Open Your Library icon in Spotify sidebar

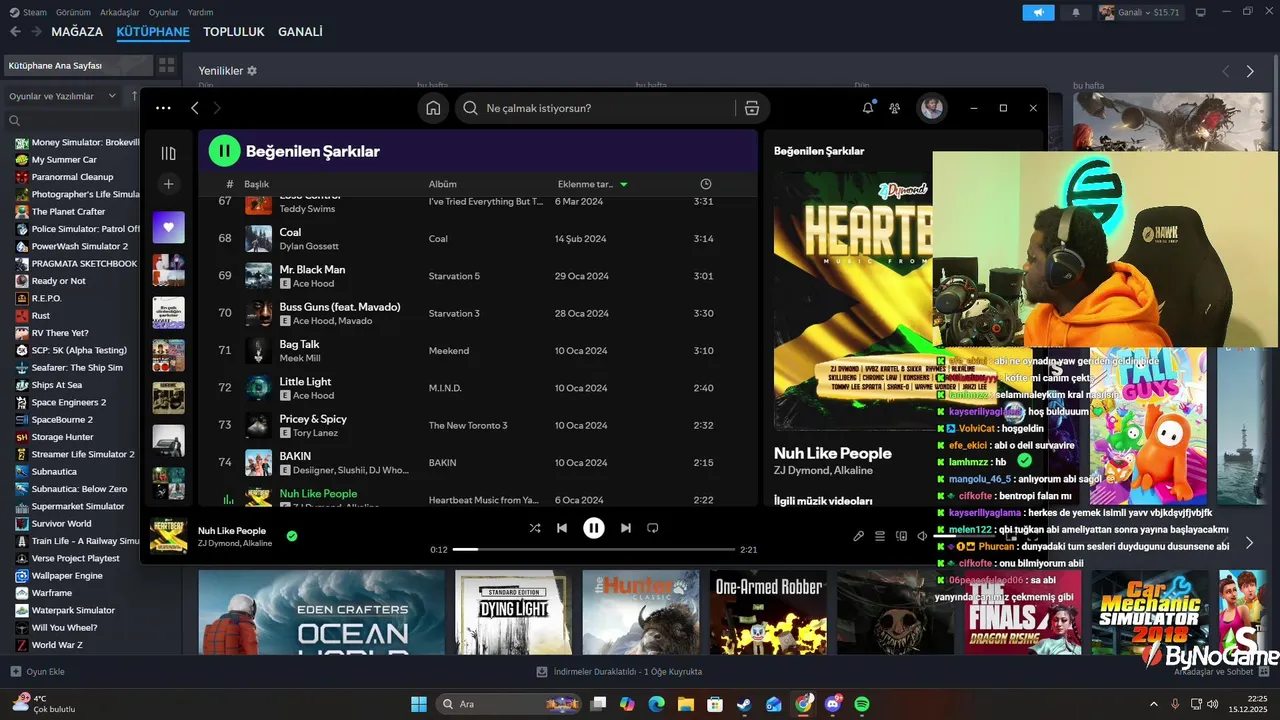(168, 153)
